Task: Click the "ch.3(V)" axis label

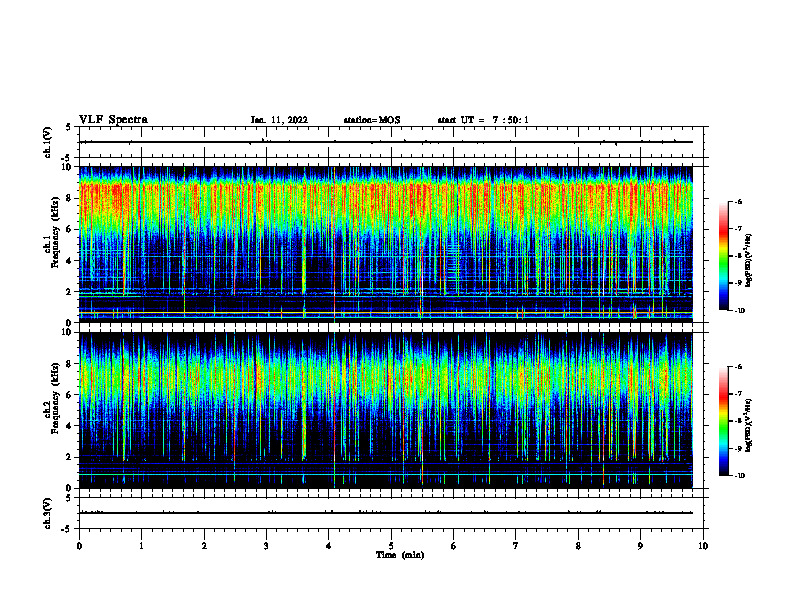Action: point(48,513)
